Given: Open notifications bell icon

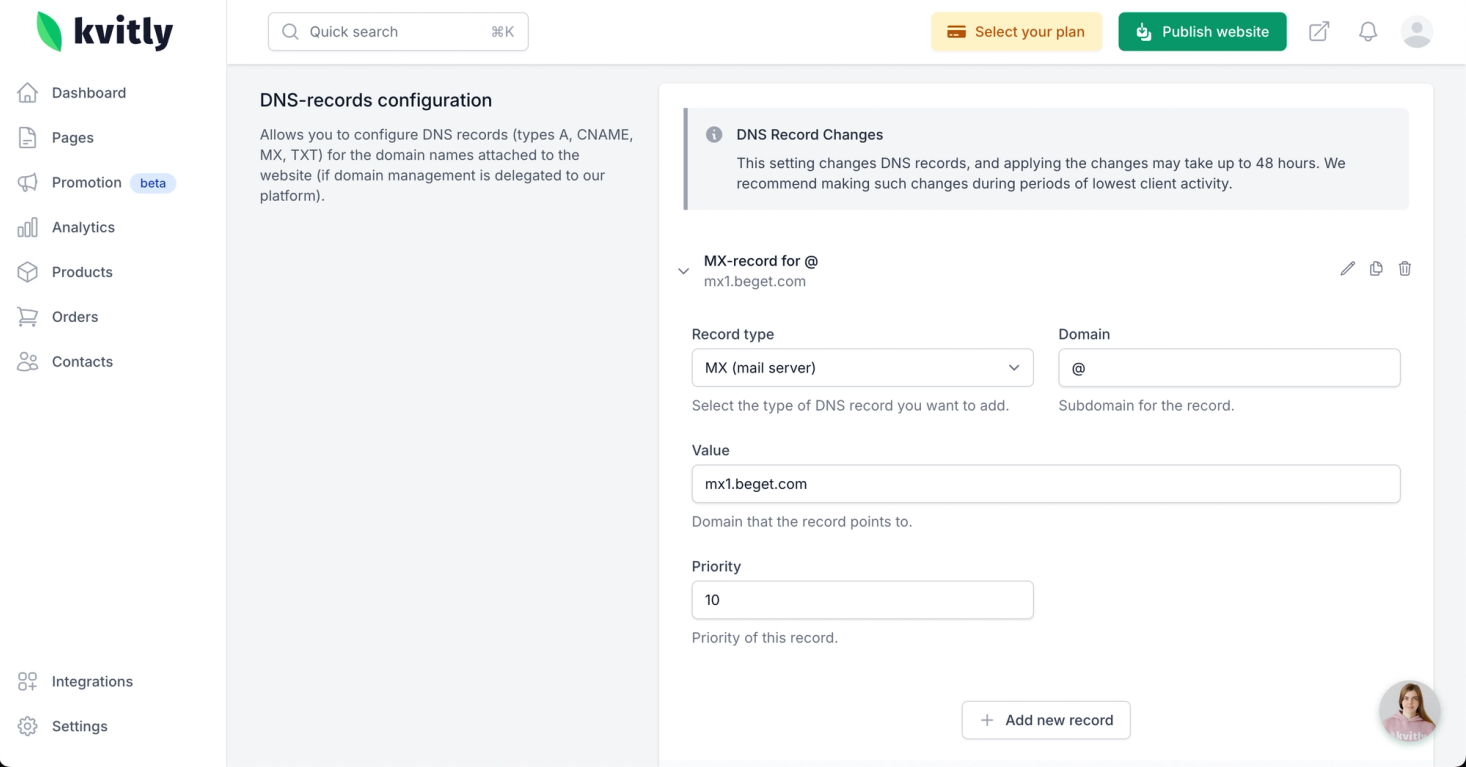Looking at the screenshot, I should tap(1368, 32).
